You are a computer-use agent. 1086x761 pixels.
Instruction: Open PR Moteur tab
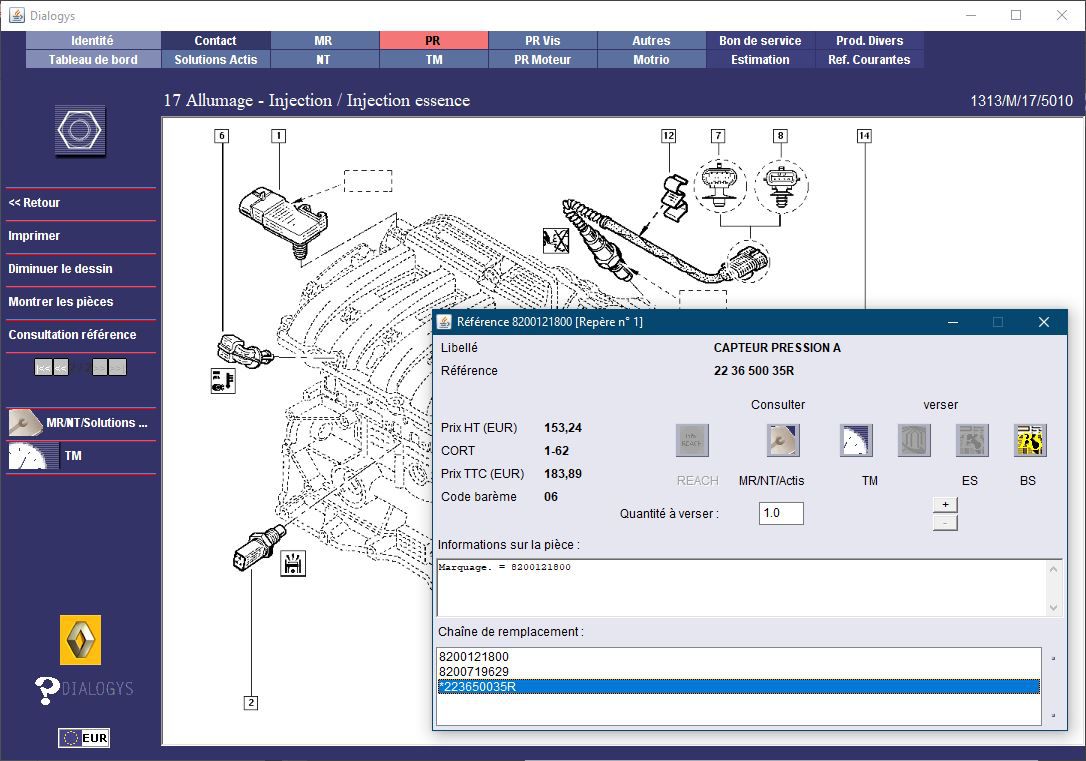coord(542,60)
